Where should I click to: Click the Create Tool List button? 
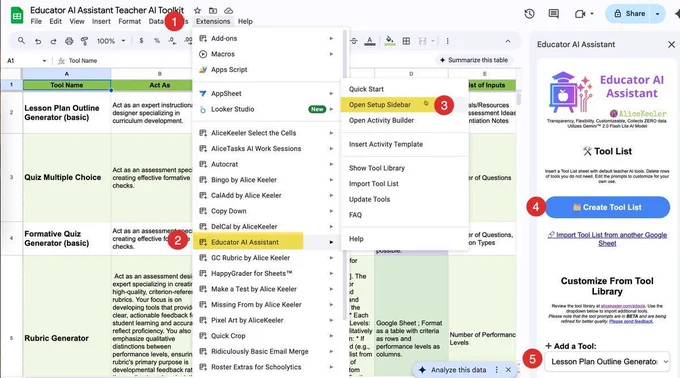(x=607, y=207)
